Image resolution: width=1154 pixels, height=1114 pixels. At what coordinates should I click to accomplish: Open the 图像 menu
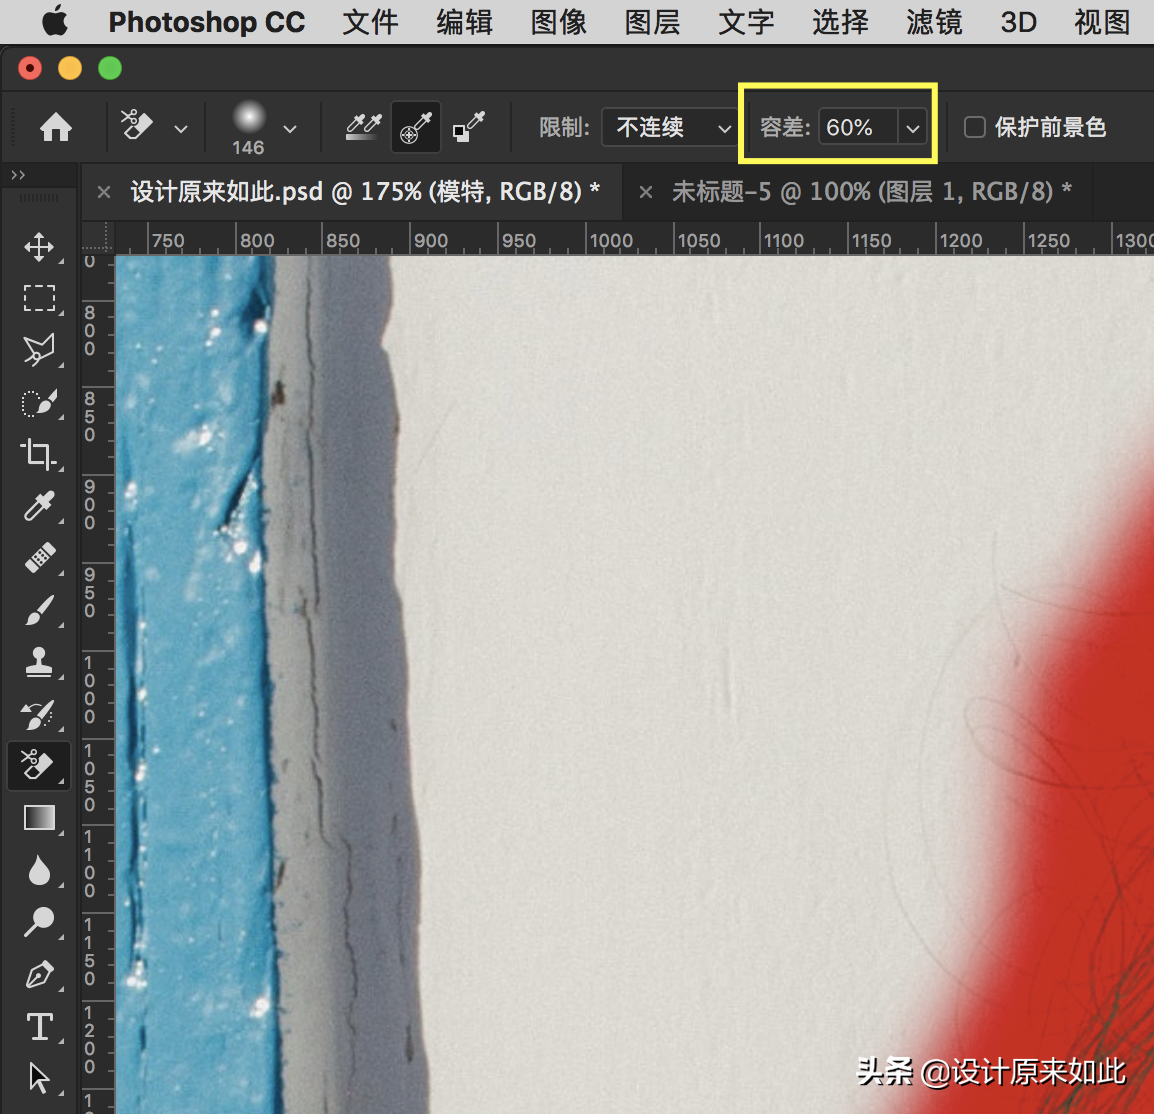click(559, 22)
